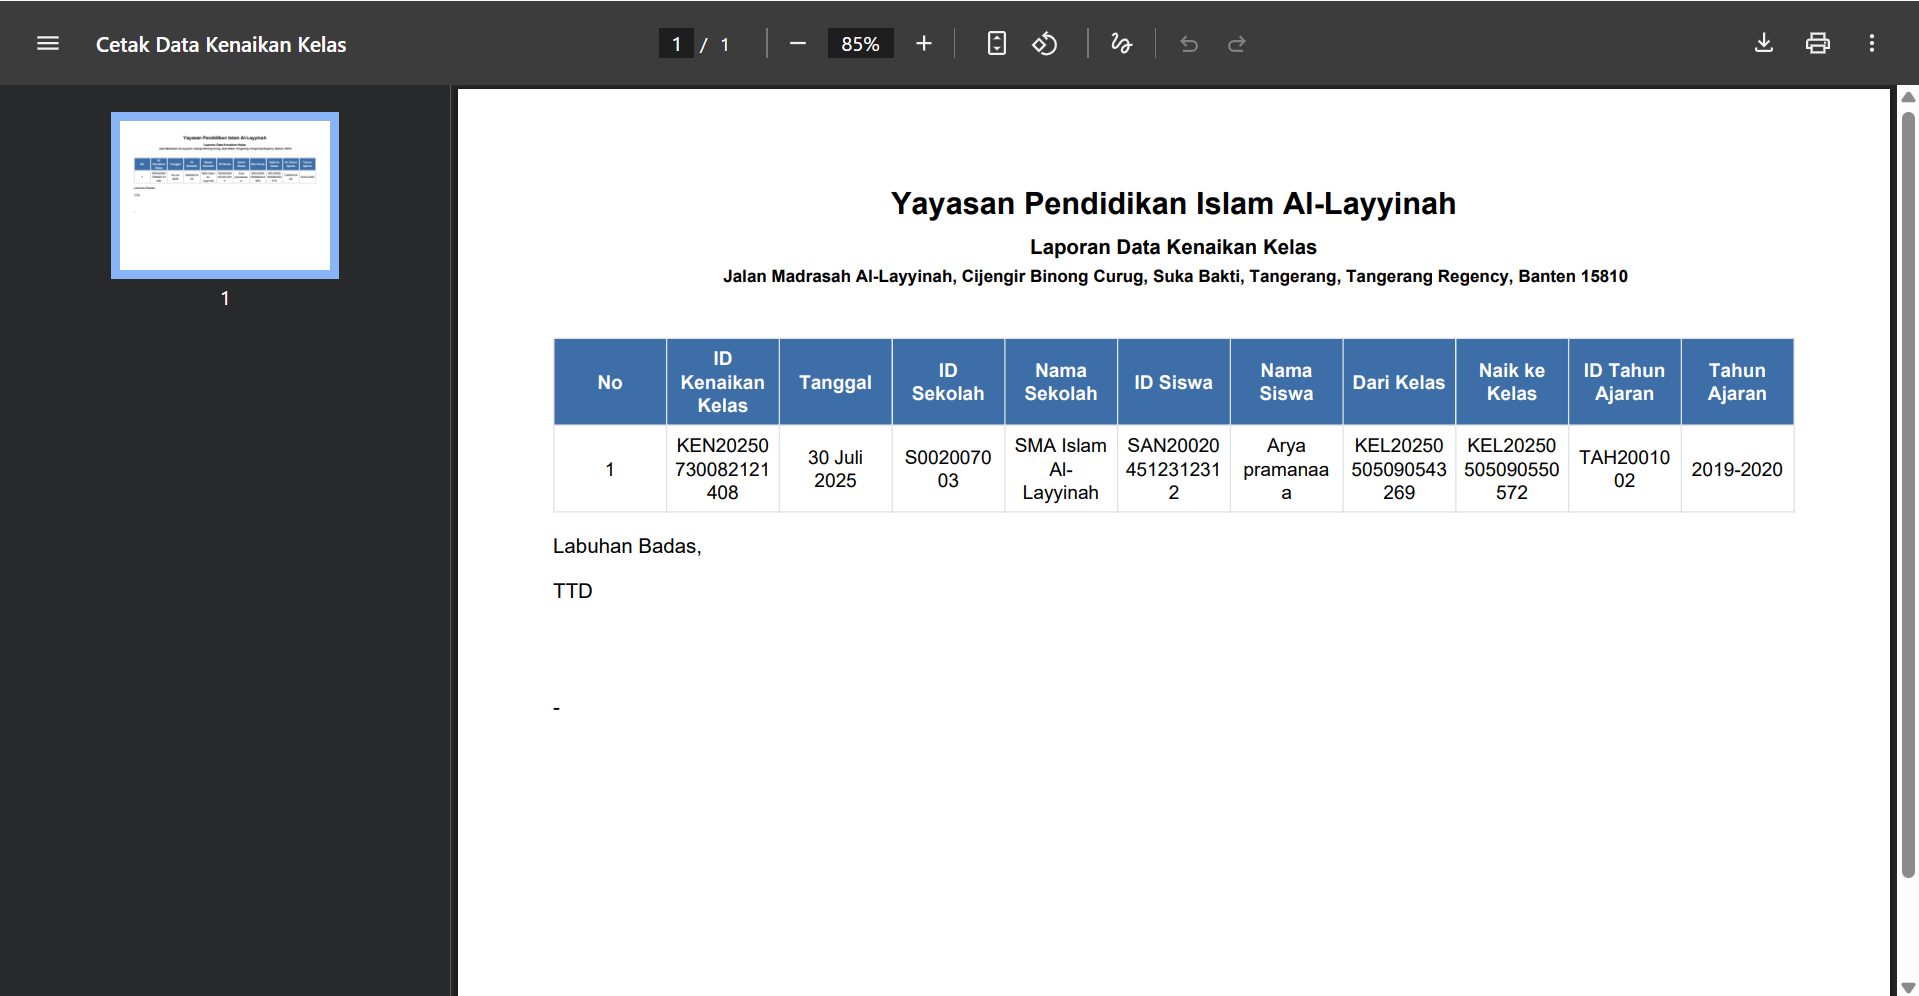Click the 85% zoom level field

tap(860, 44)
